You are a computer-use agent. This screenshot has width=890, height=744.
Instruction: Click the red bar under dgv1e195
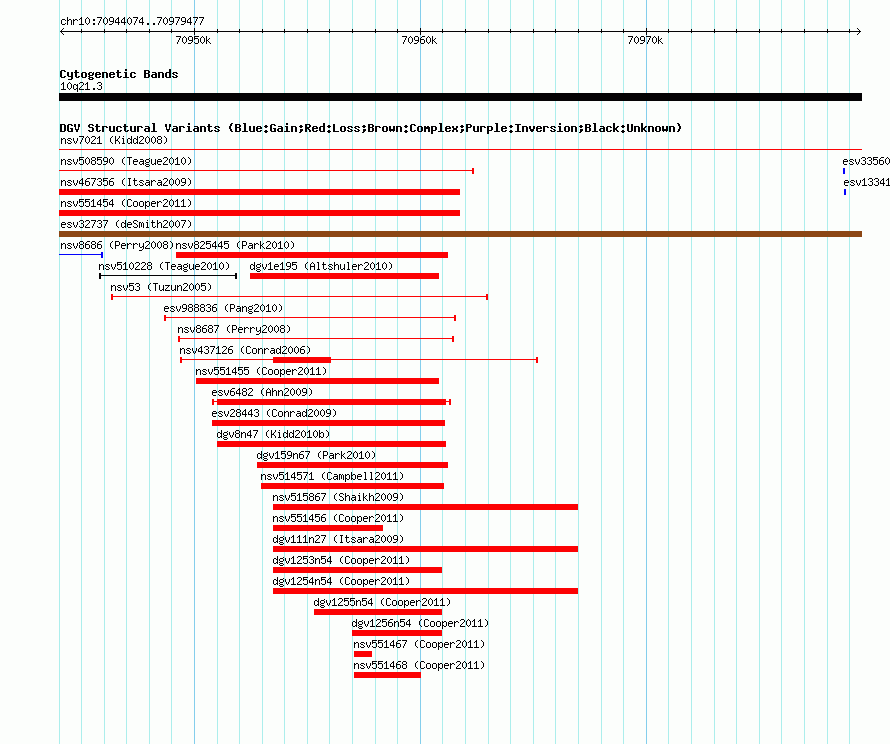pos(345,276)
